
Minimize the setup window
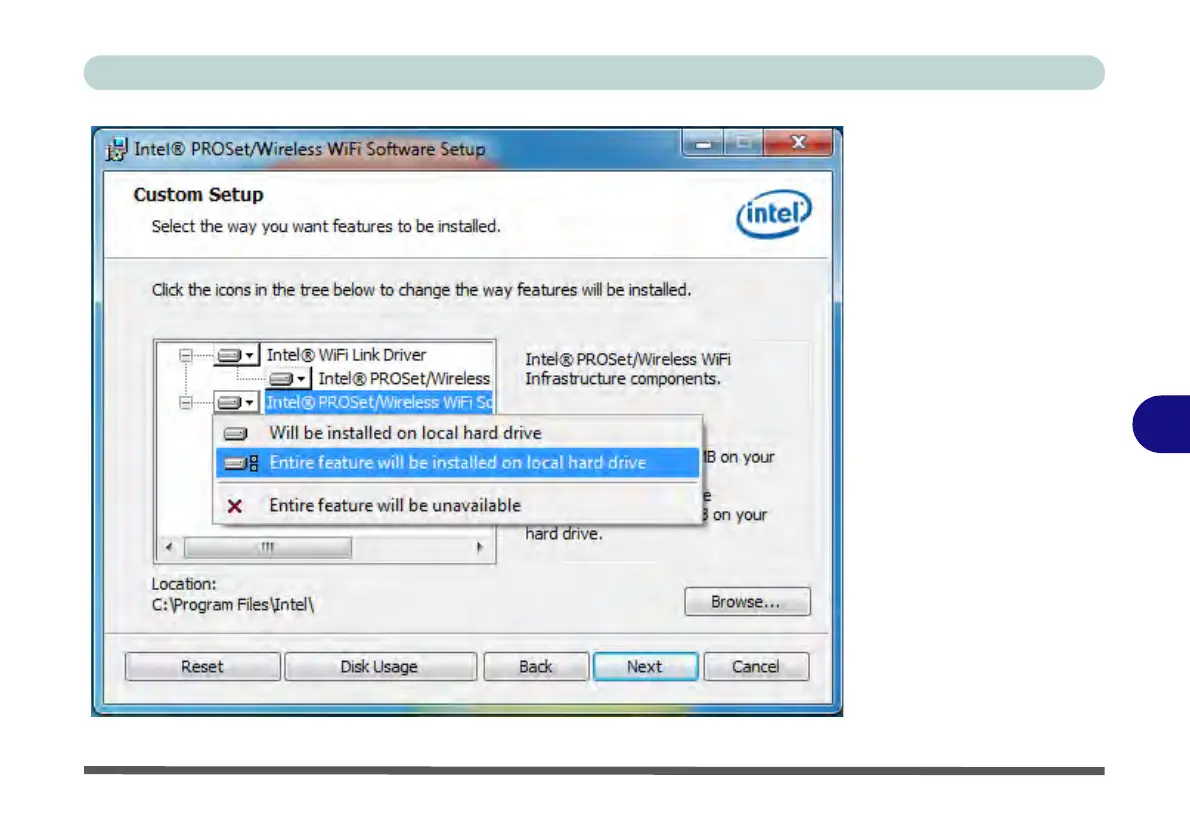[x=704, y=143]
